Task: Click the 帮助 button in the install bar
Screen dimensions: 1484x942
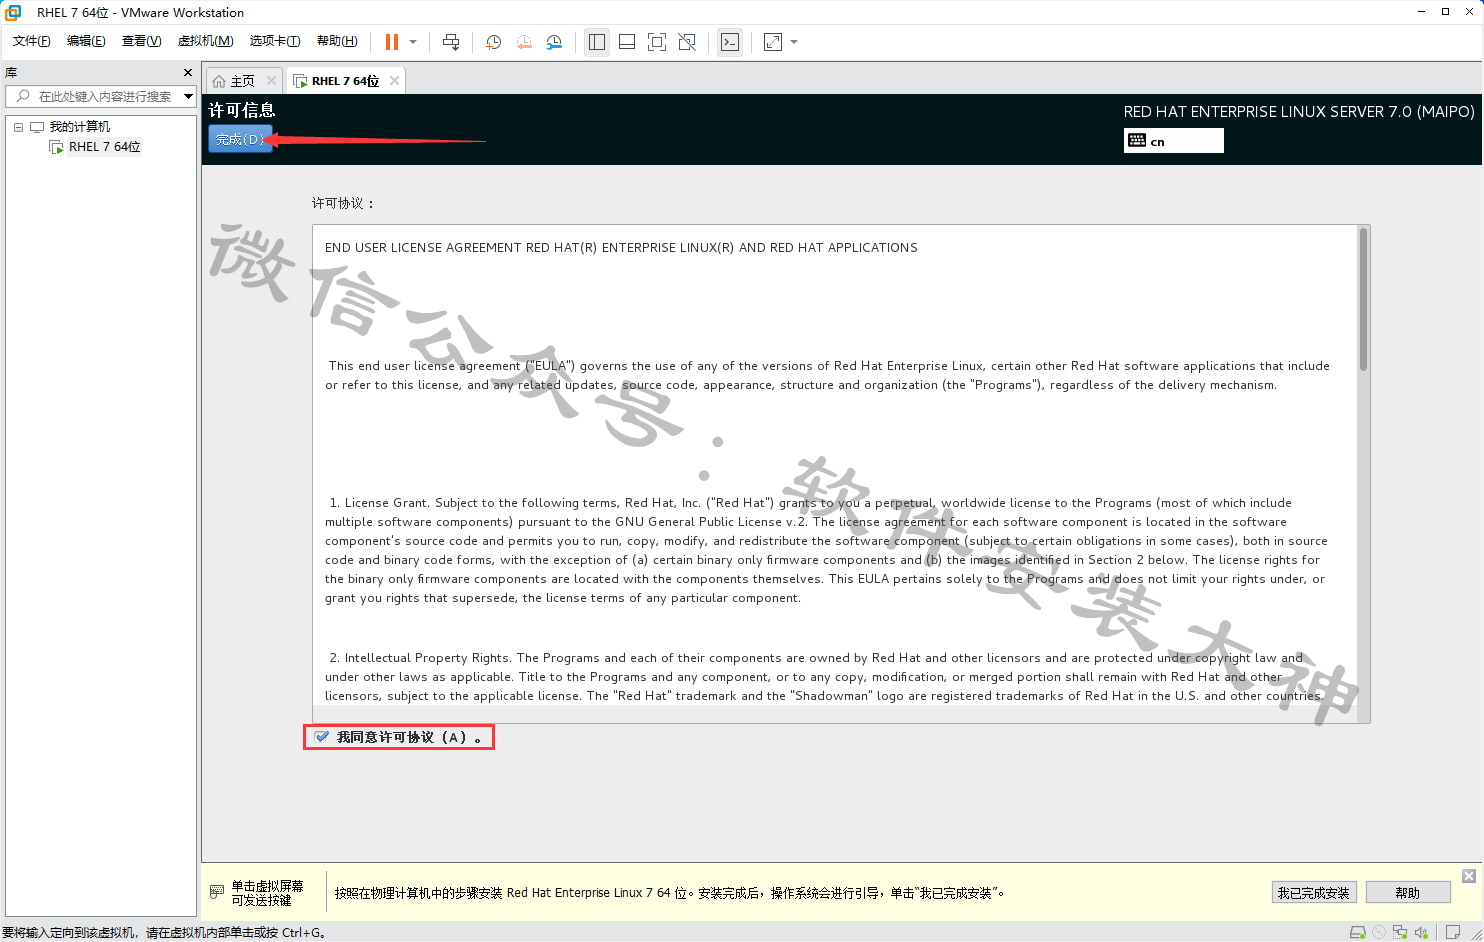Action: pos(1408,893)
